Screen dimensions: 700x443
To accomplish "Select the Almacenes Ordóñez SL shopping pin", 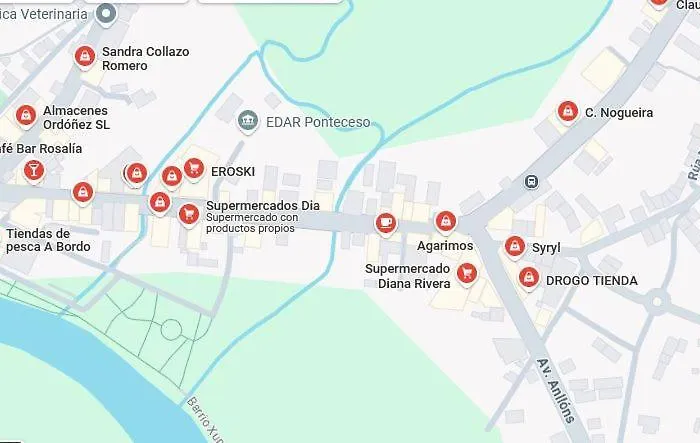I will click(x=26, y=117).
